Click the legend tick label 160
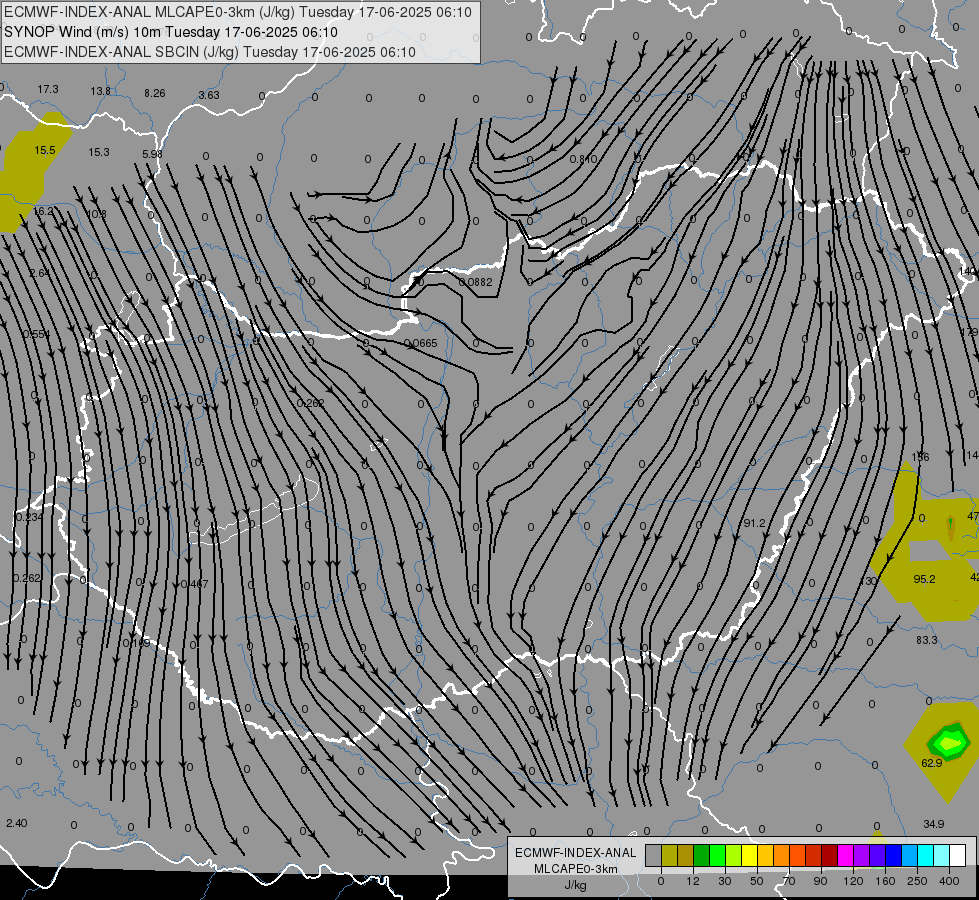 (885, 881)
